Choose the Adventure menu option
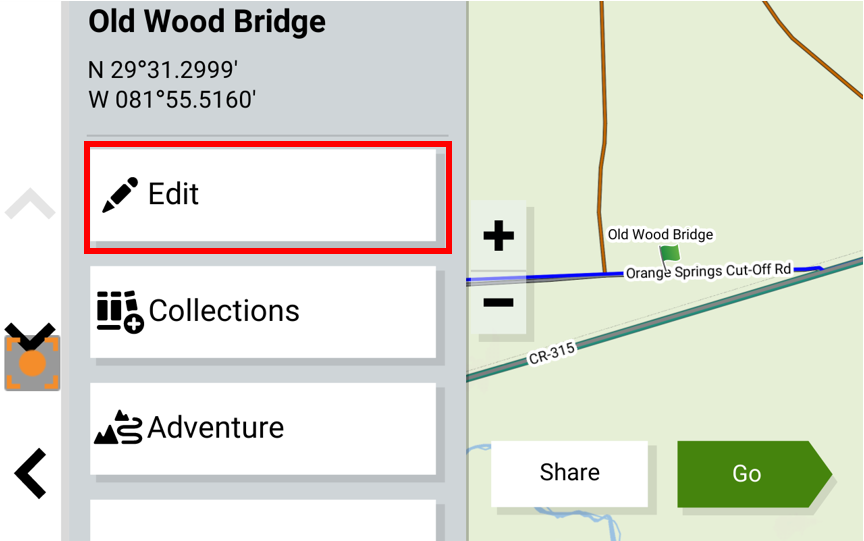The height and width of the screenshot is (541, 864). coord(263,429)
